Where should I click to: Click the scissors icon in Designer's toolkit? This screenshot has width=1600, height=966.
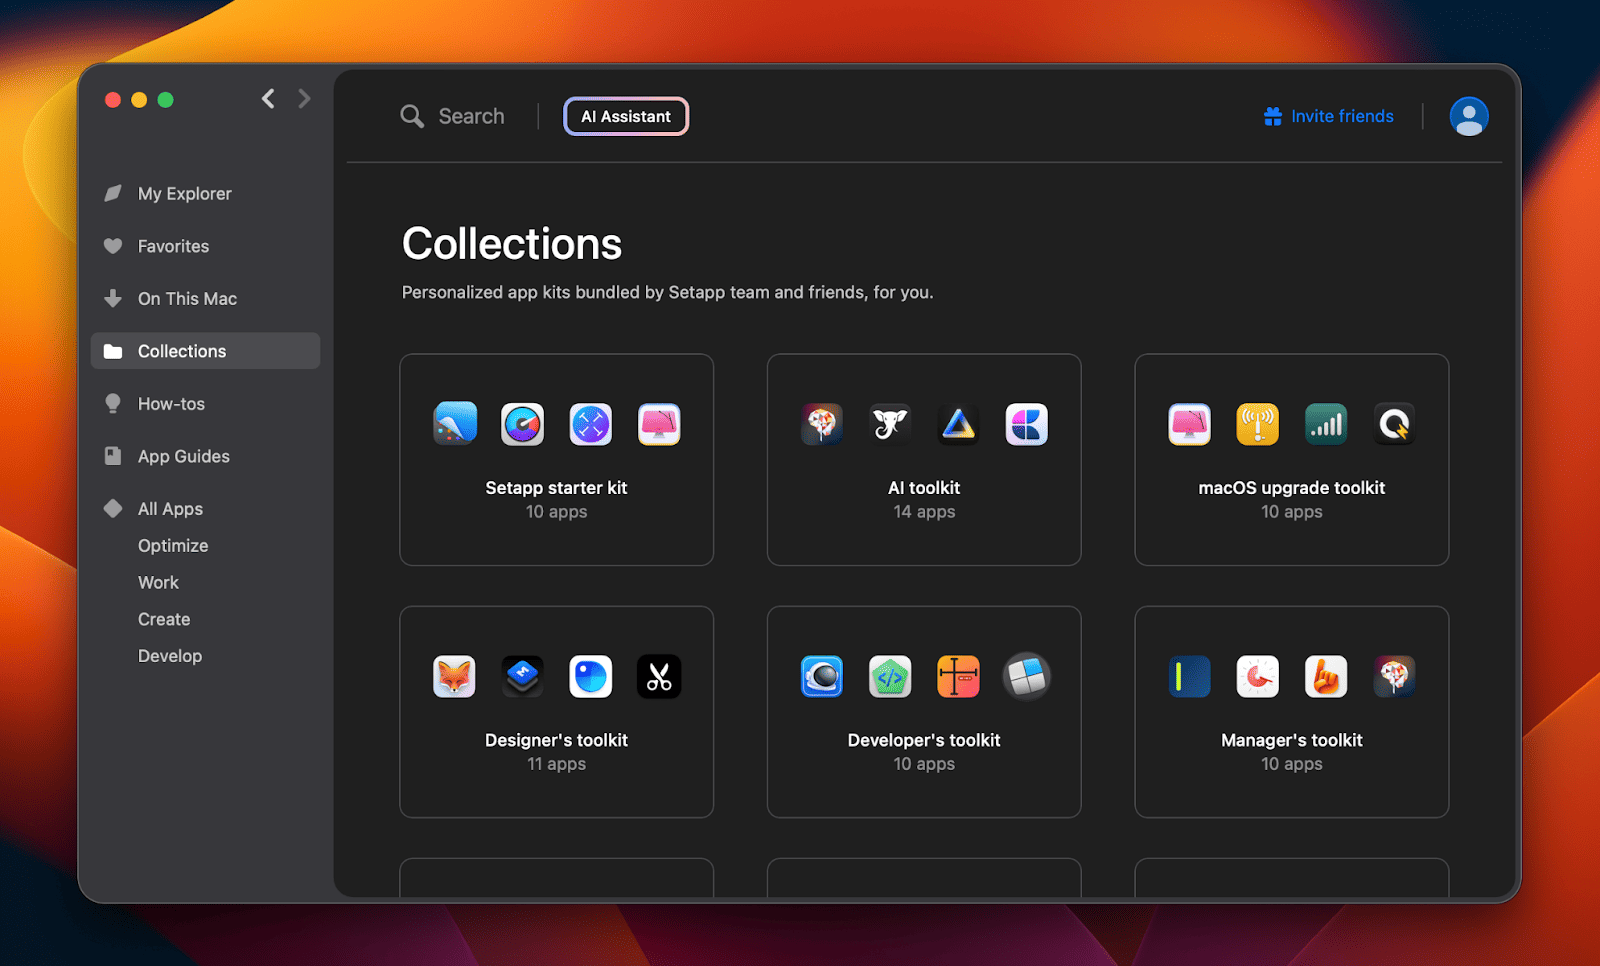pyautogui.click(x=659, y=677)
